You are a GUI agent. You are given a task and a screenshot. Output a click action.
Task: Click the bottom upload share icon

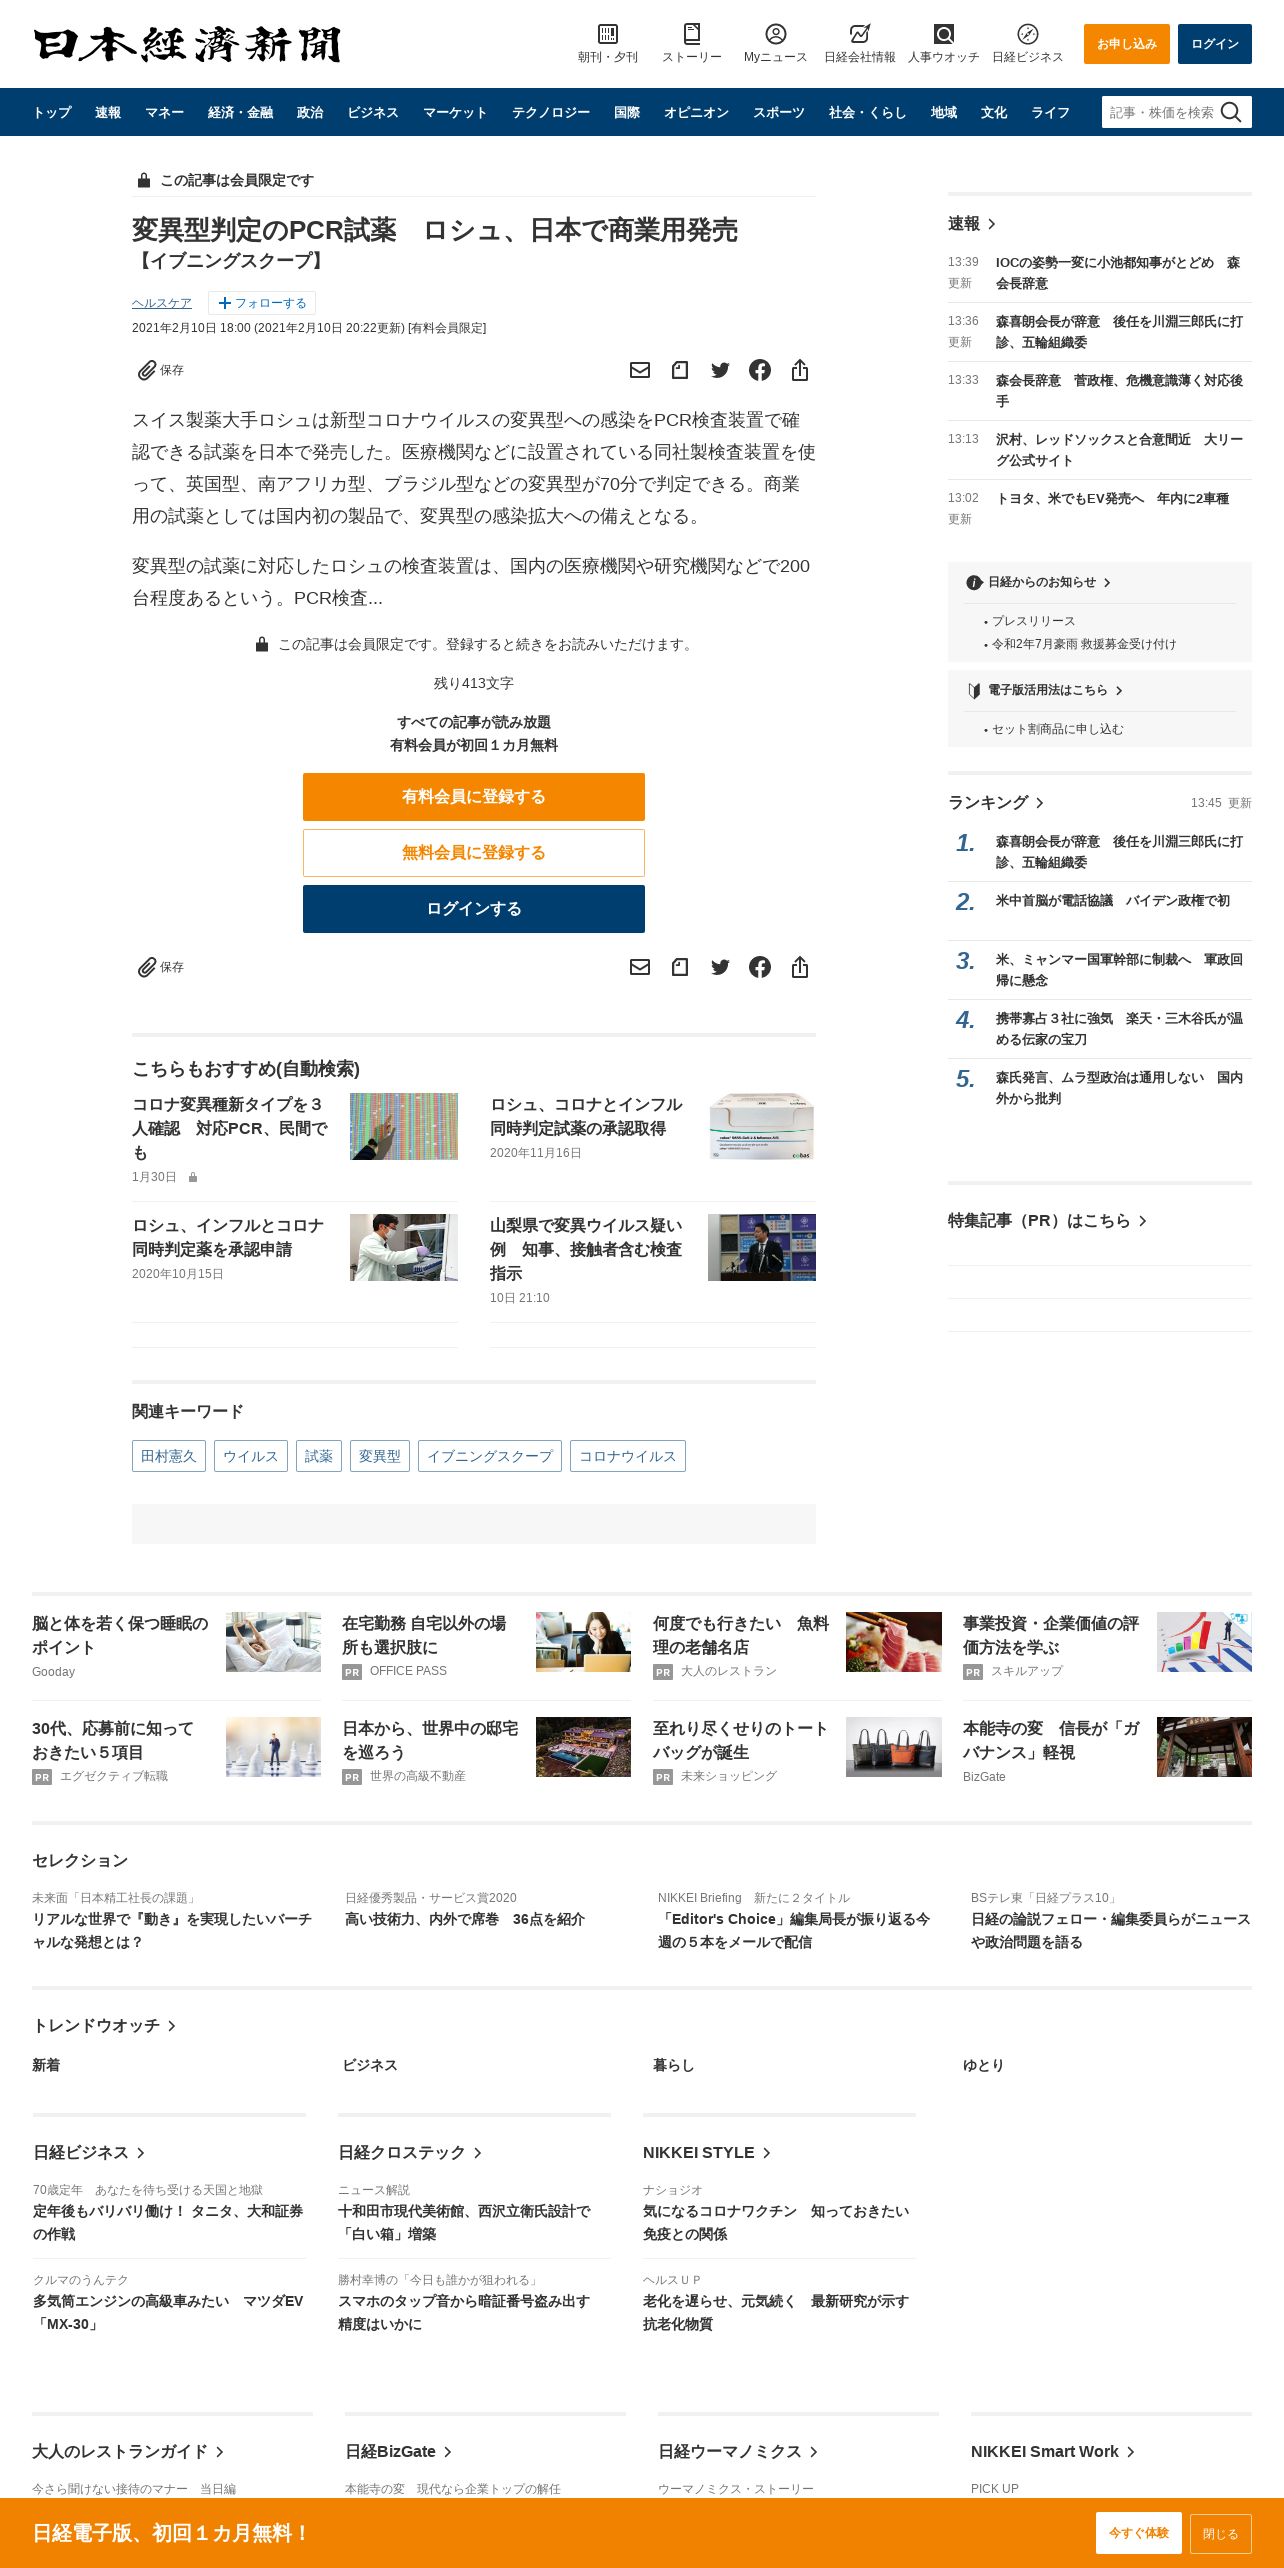[x=800, y=967]
